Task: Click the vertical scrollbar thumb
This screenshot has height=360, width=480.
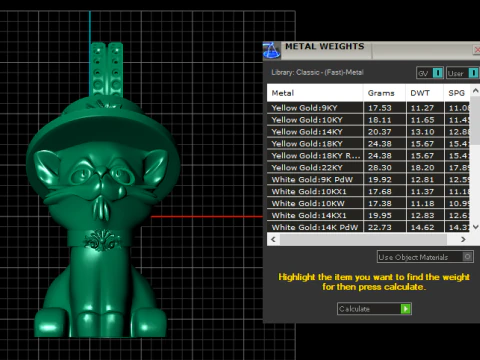Action: point(475,121)
